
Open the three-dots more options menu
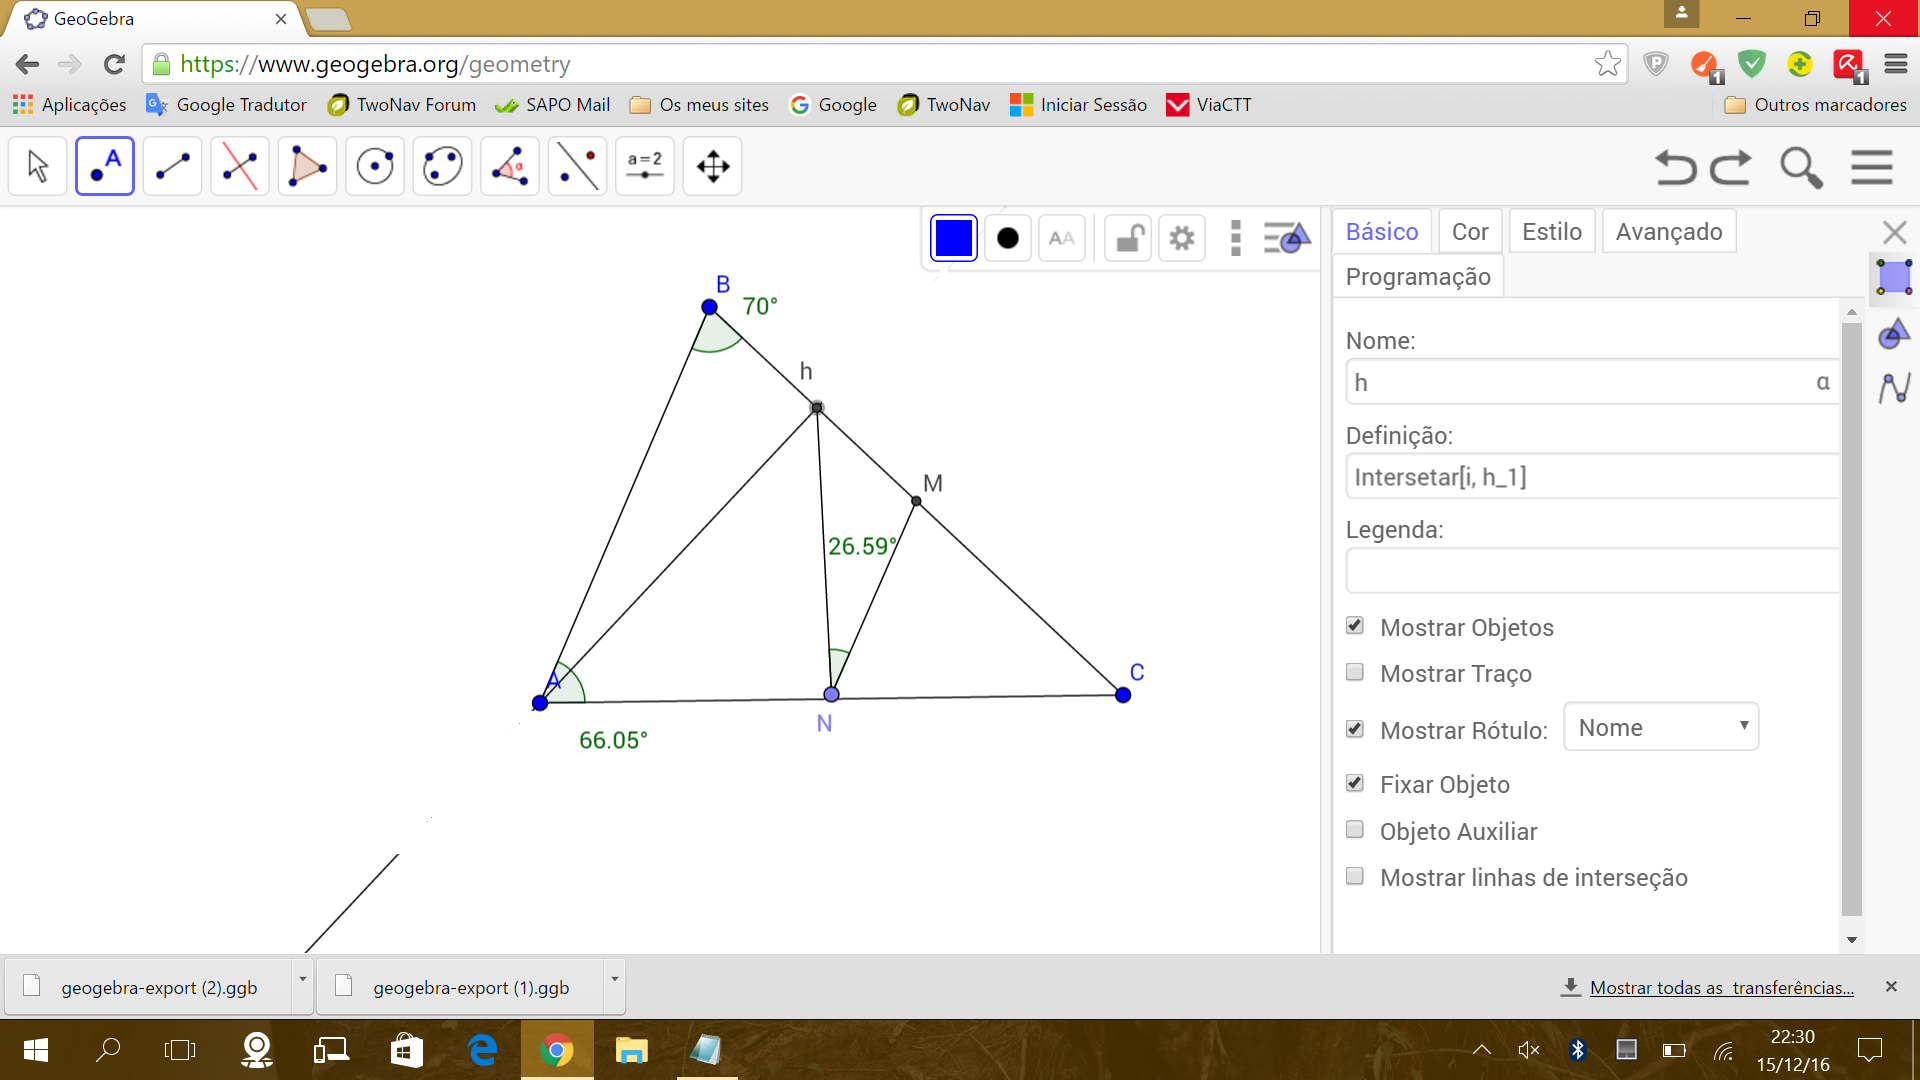[1236, 238]
